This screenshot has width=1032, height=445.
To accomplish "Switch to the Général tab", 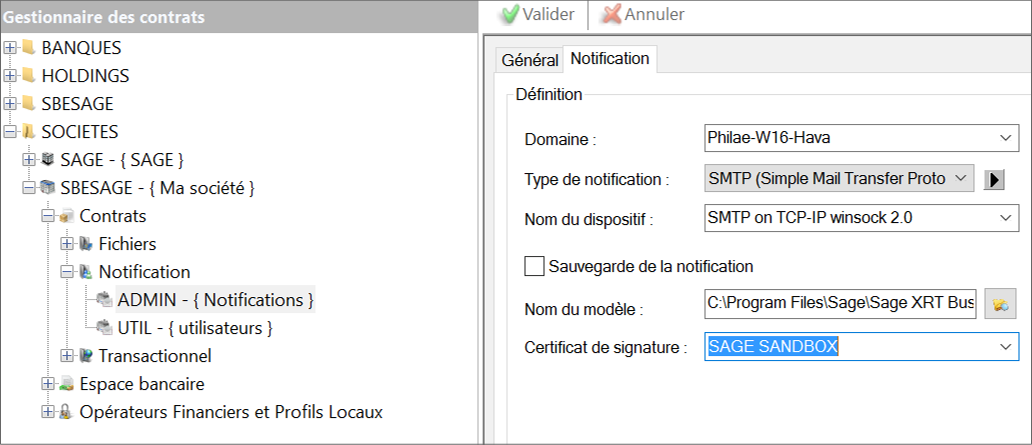I will 529,60.
